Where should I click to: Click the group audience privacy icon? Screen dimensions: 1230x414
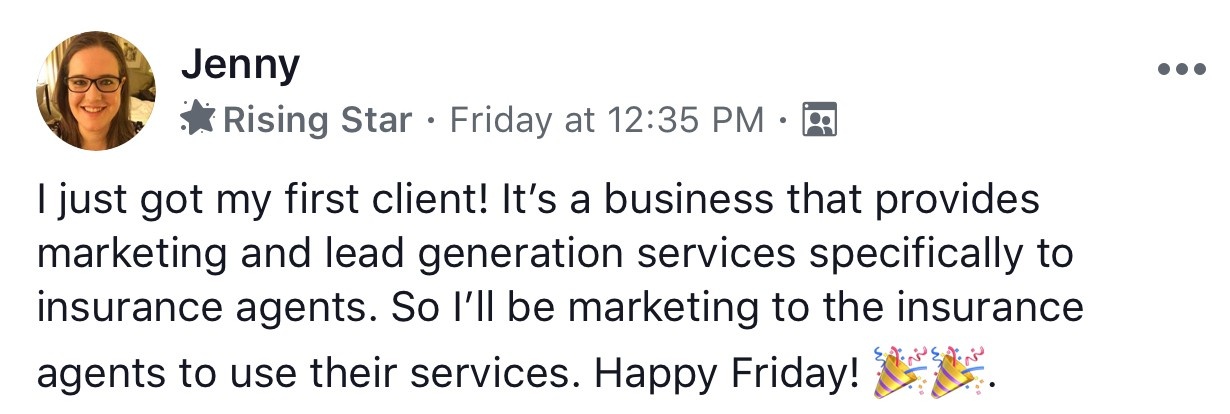tap(820, 120)
